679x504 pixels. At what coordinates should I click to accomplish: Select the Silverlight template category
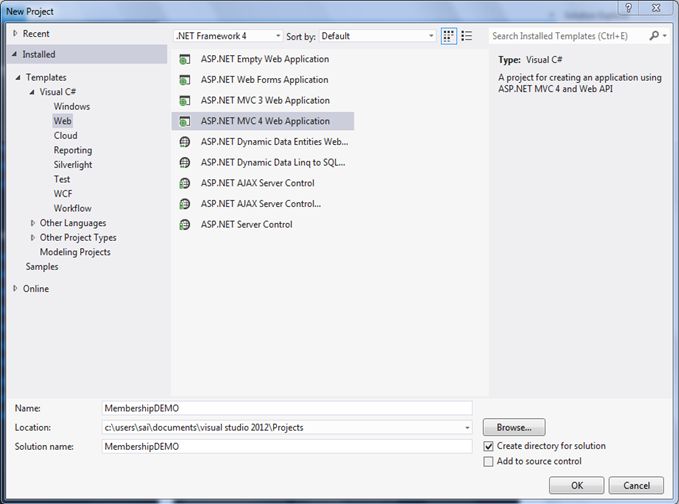(73, 165)
